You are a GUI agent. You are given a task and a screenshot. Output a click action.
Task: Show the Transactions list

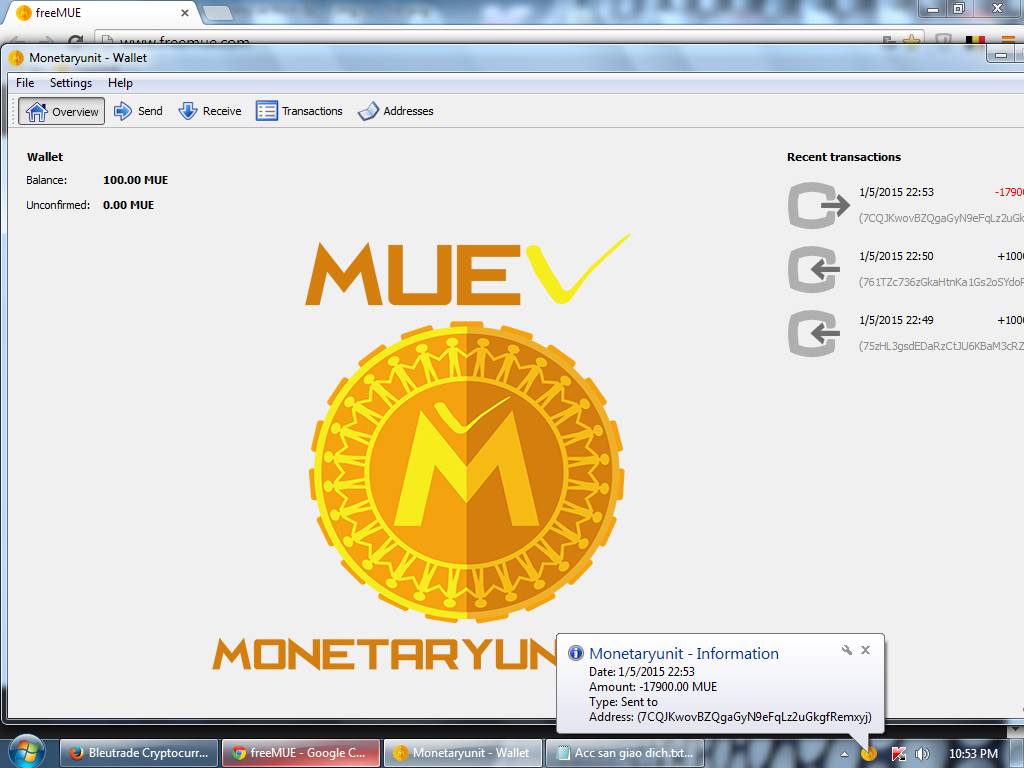(299, 111)
